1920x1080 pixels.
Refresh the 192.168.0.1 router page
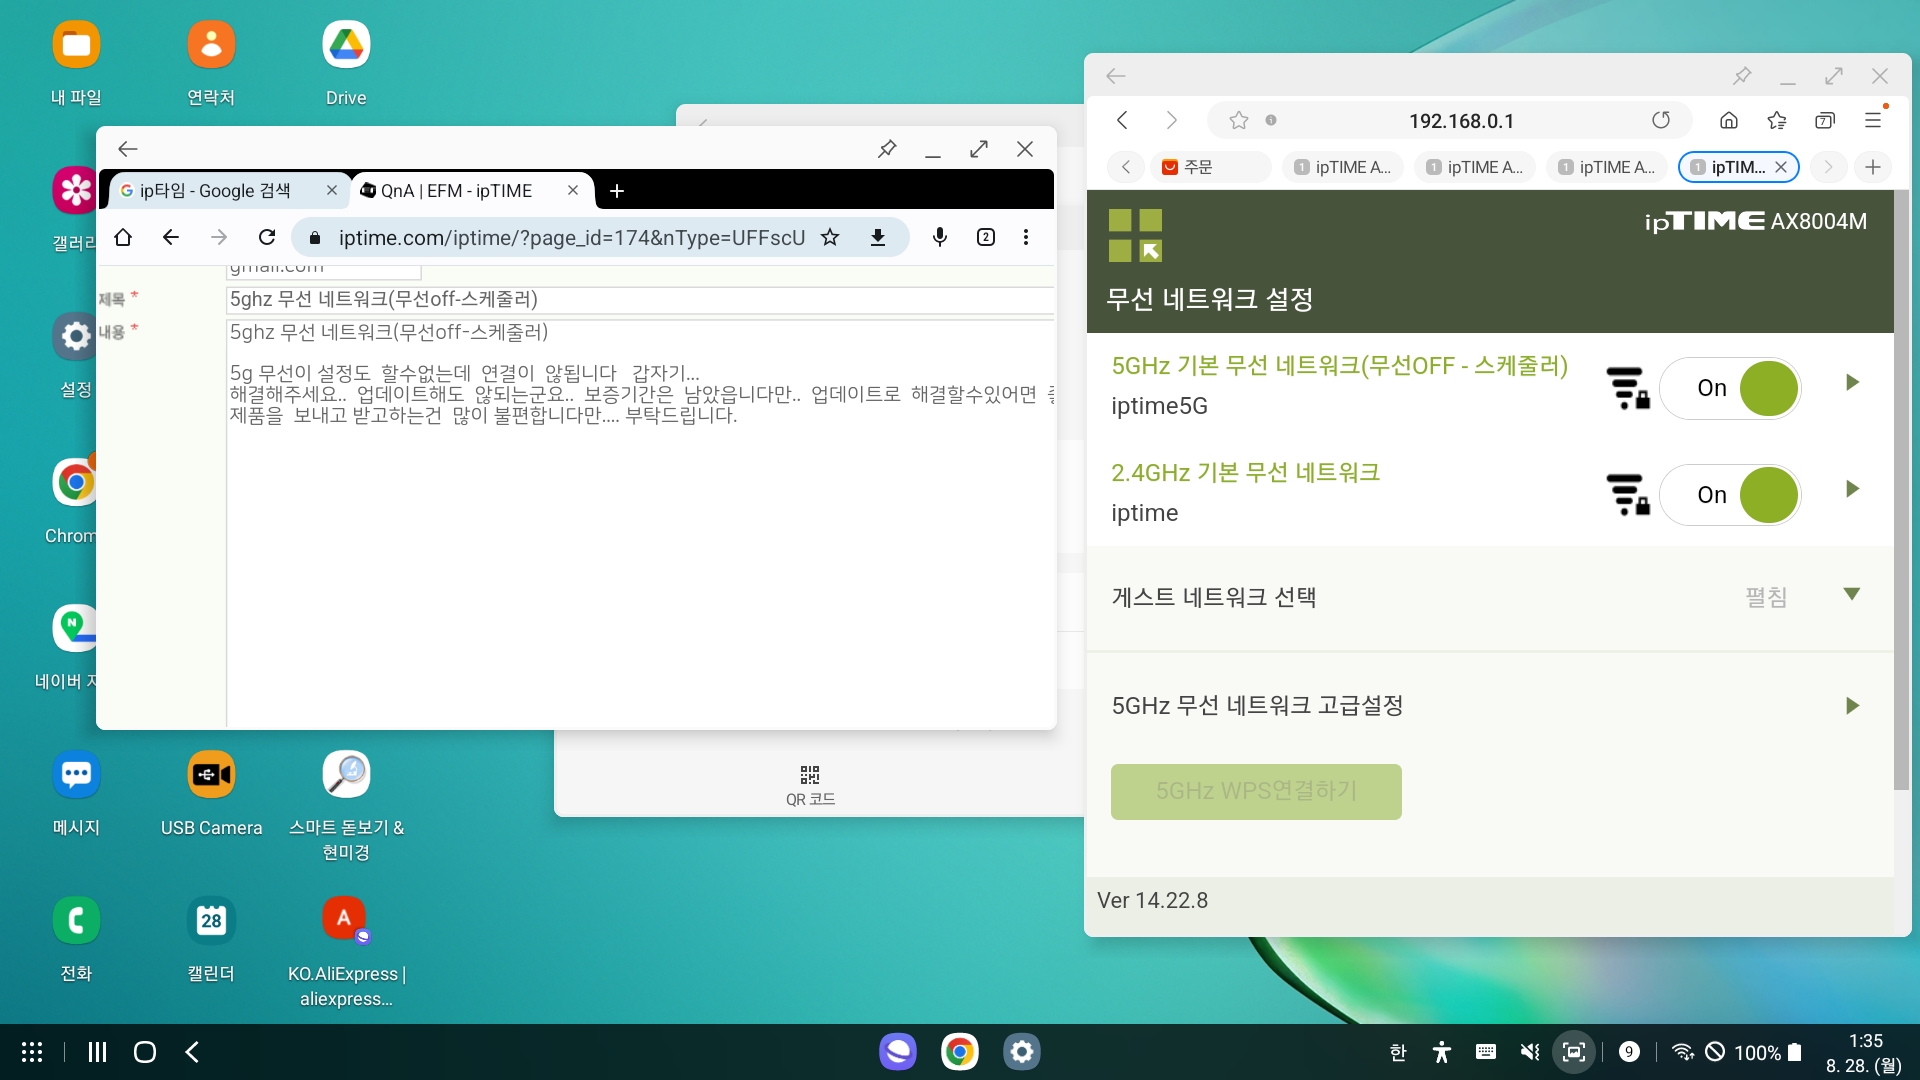pos(1661,121)
